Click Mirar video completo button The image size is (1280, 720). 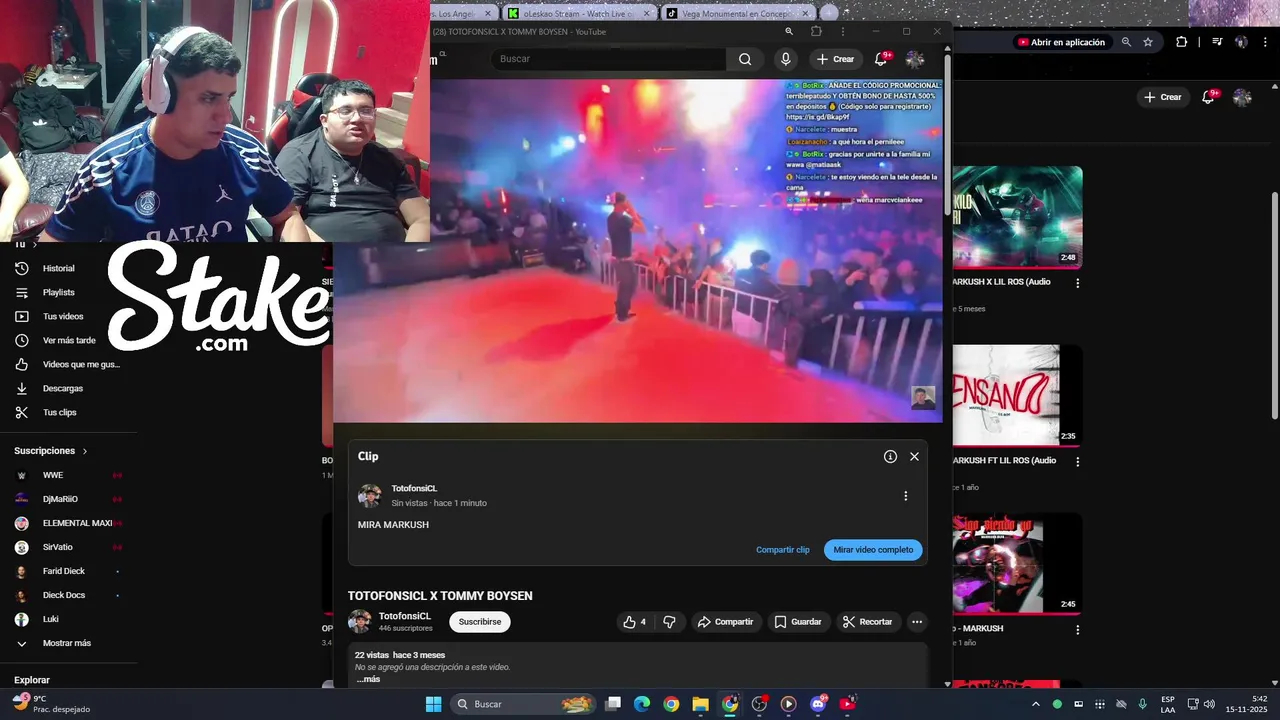(x=873, y=550)
